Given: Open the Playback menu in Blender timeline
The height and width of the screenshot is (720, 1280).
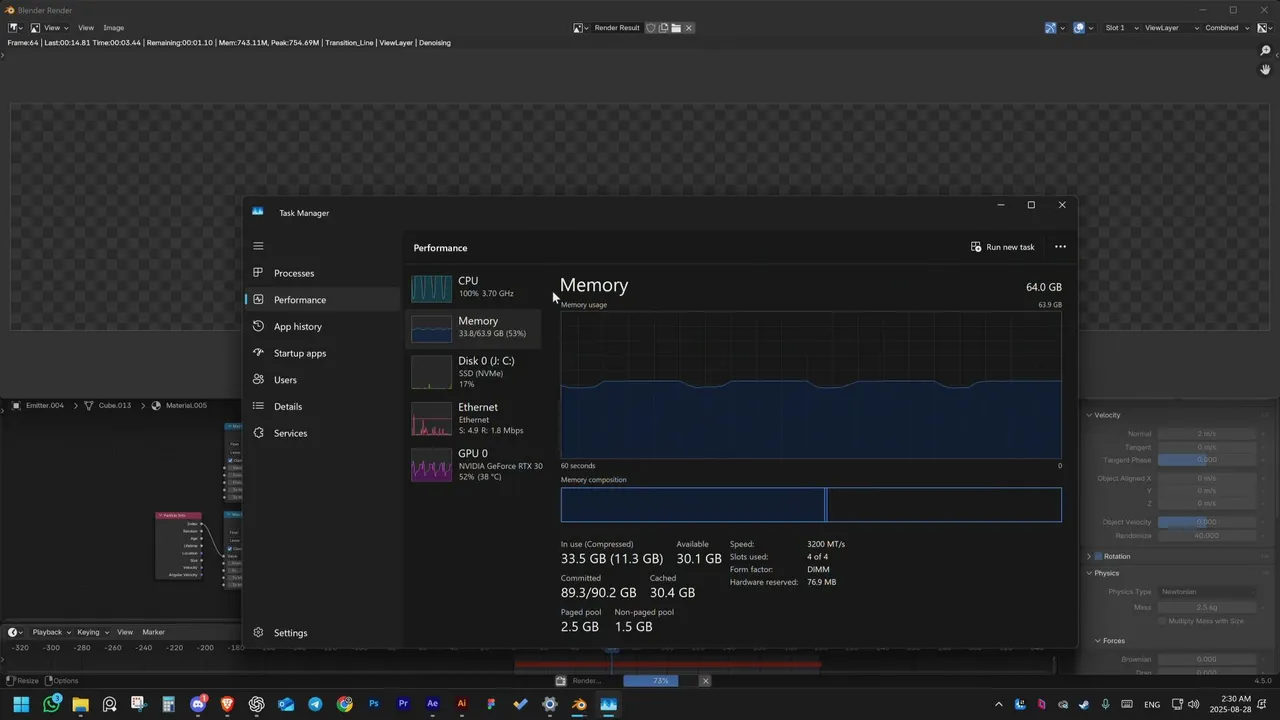Looking at the screenshot, I should [50, 632].
